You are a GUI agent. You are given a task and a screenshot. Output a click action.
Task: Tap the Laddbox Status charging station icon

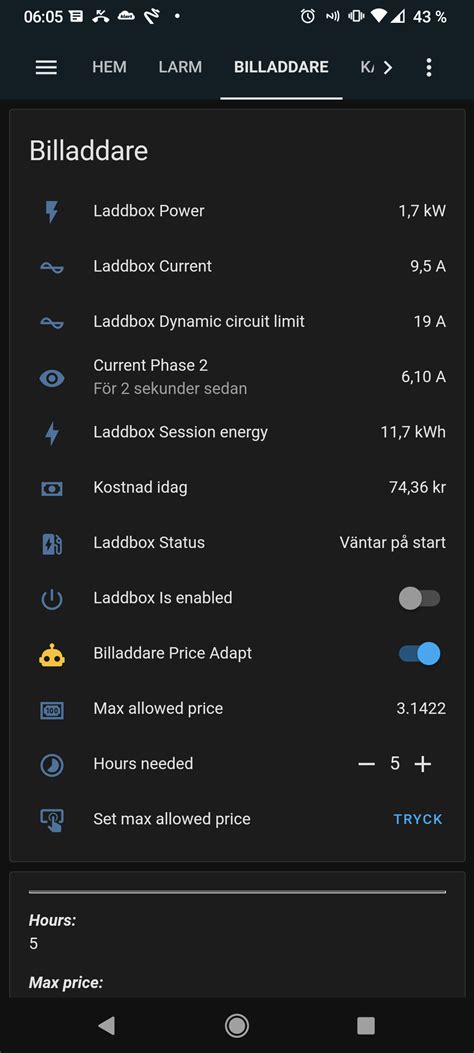tap(52, 543)
